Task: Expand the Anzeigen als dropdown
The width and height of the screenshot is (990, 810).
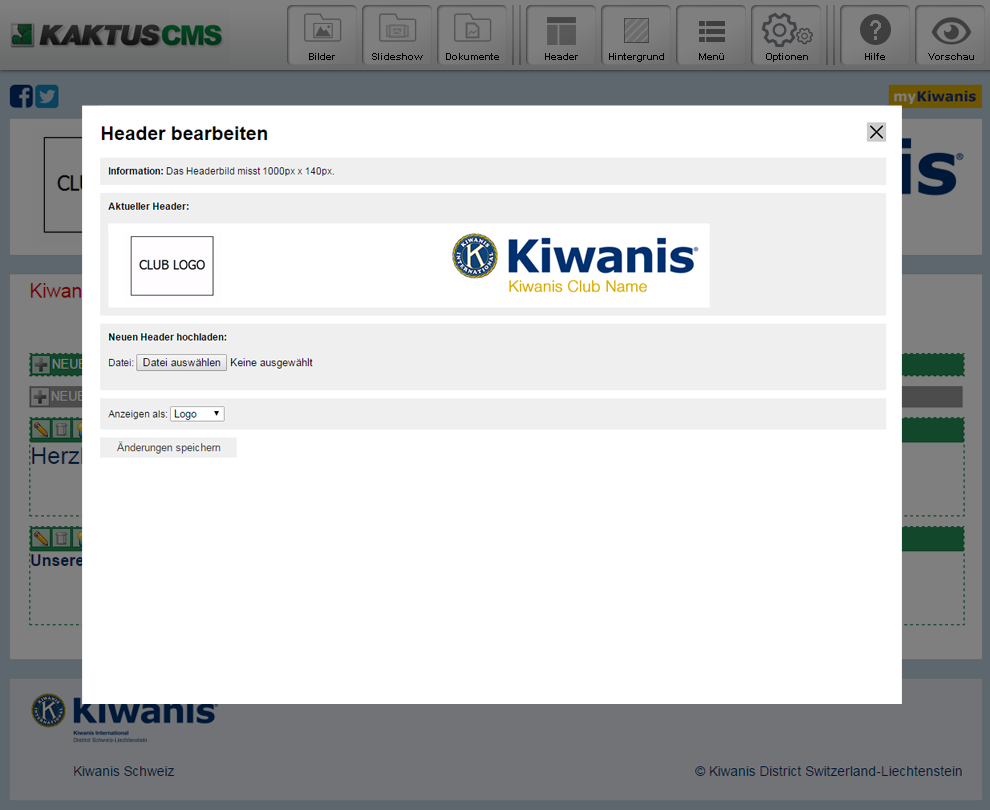Action: click(197, 414)
